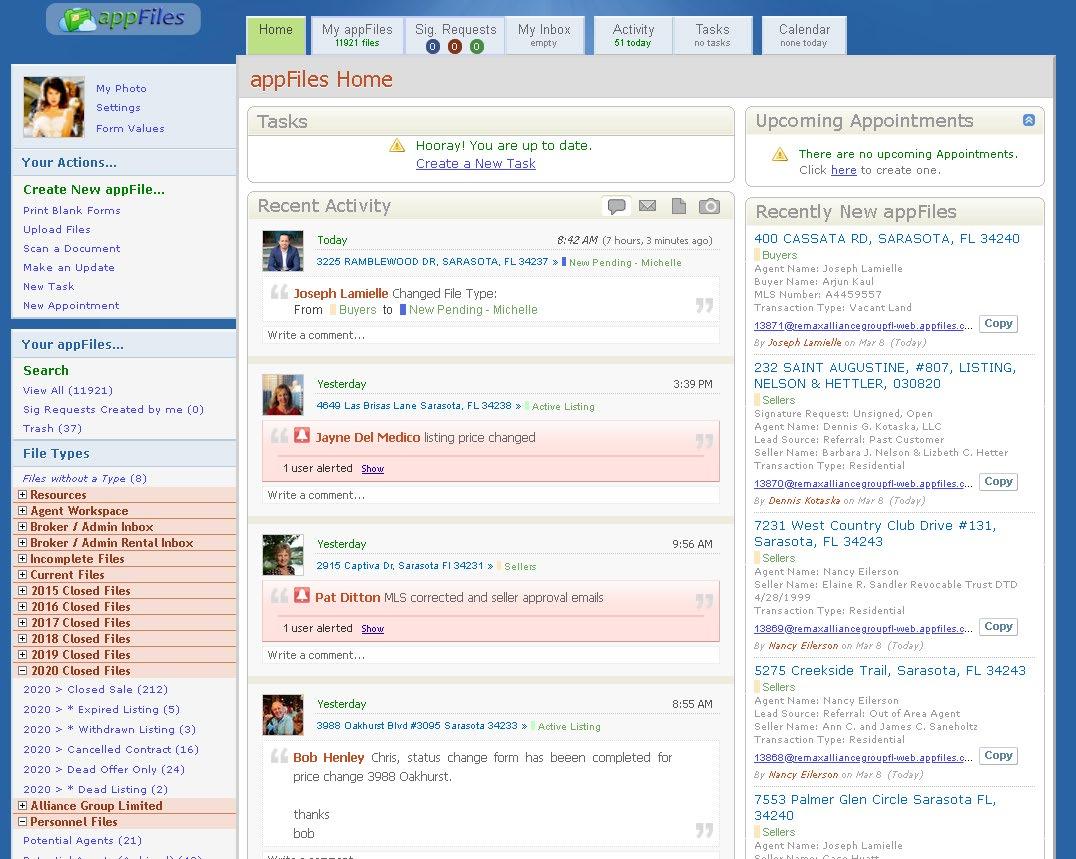Write a comment on Pat Ditton's post

pyautogui.click(x=491, y=655)
